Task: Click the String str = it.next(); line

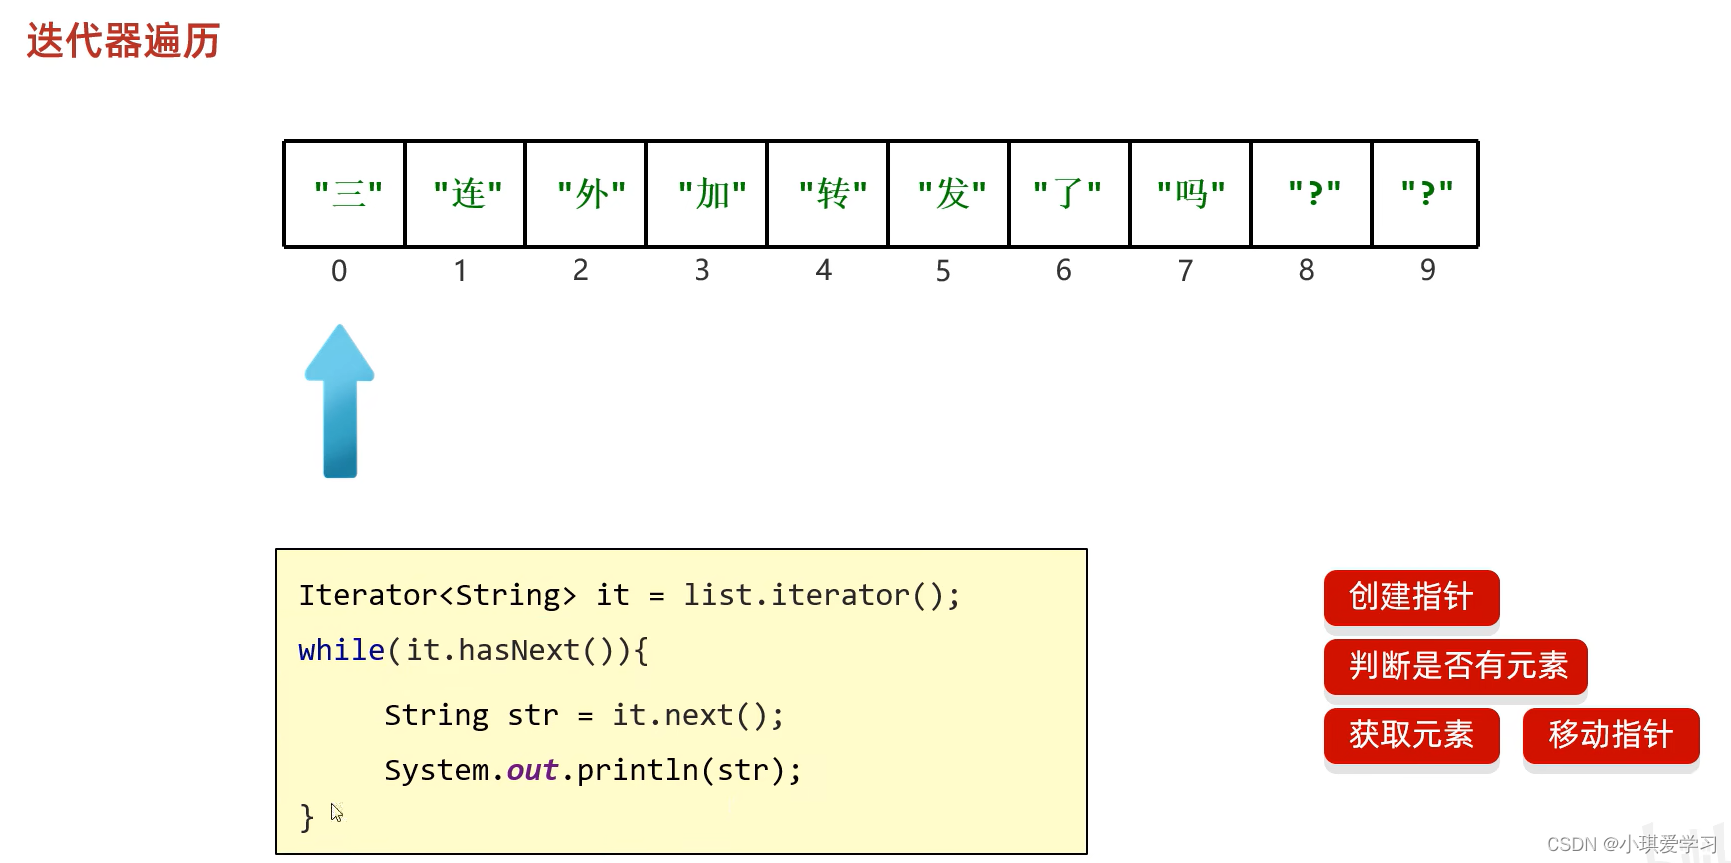Action: point(584,715)
